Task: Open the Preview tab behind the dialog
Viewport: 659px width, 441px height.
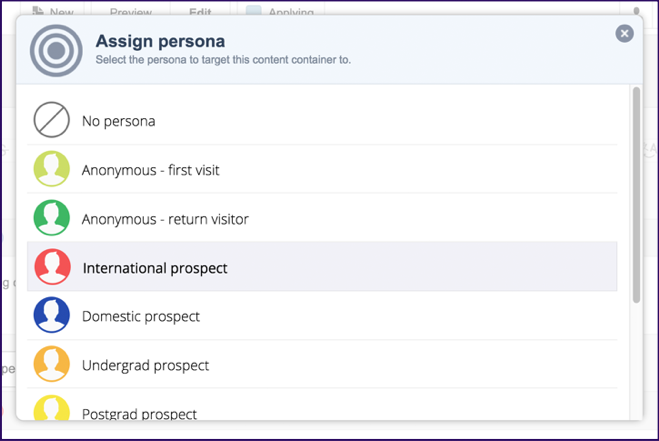Action: (x=131, y=11)
